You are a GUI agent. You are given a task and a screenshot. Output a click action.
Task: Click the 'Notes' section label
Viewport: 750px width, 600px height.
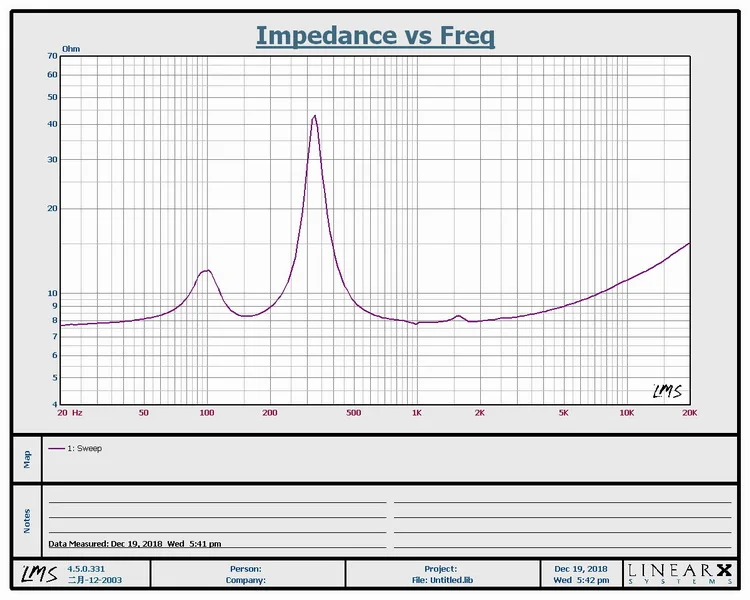tap(27, 521)
